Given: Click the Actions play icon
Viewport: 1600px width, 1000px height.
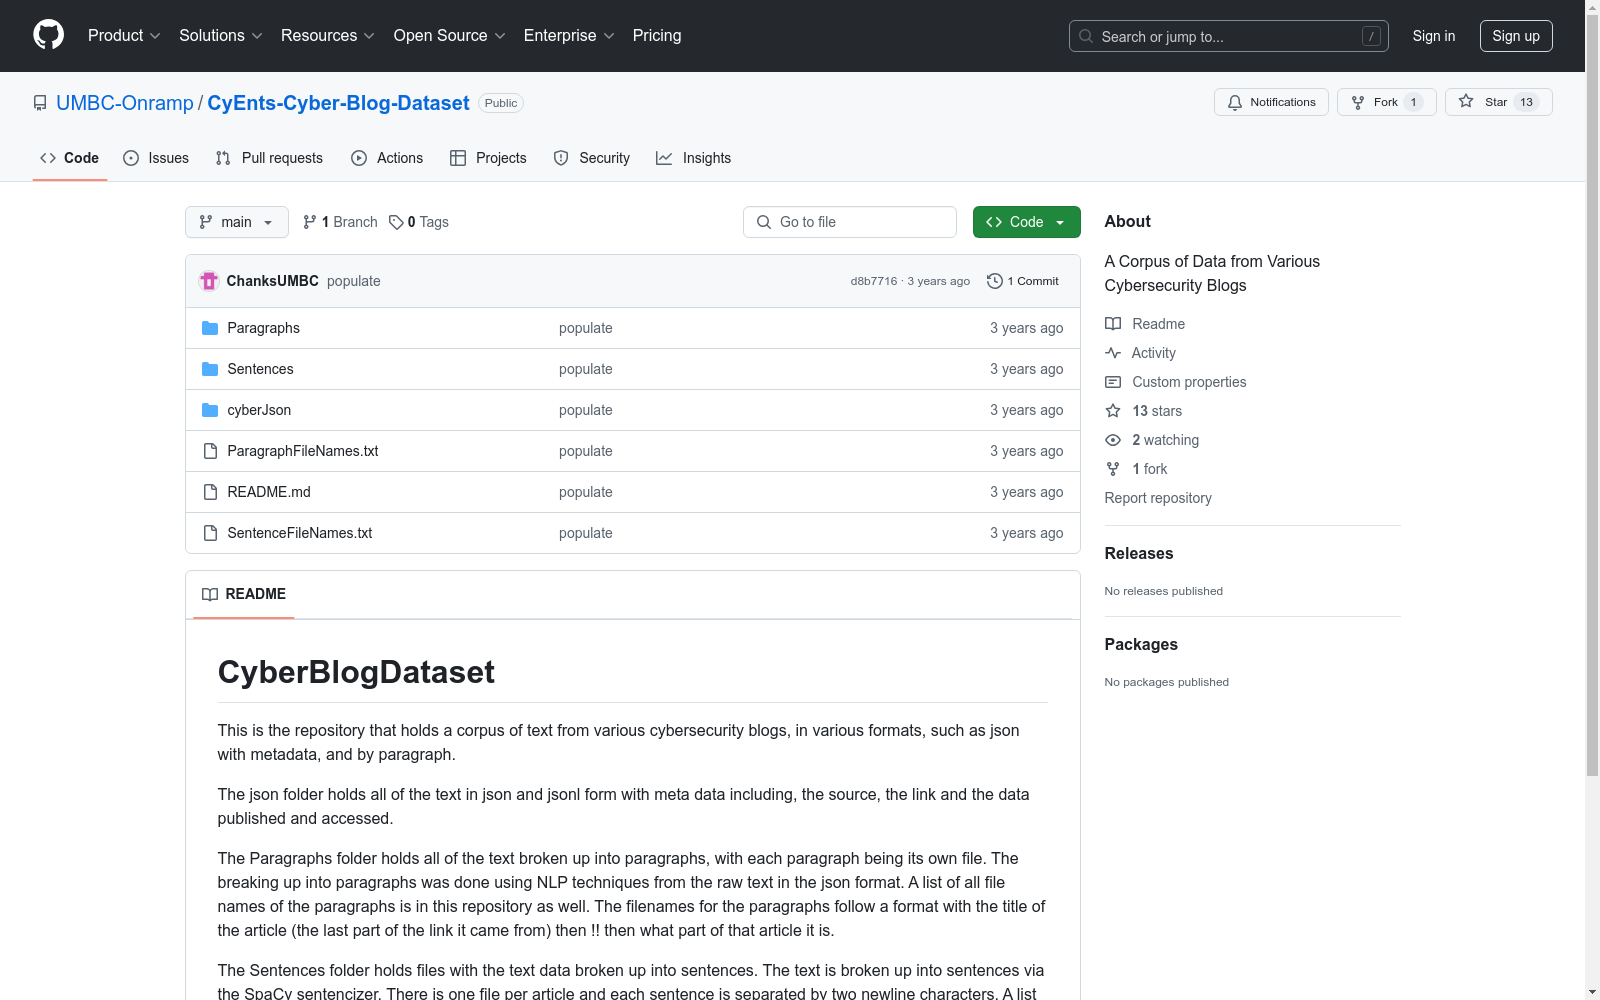Looking at the screenshot, I should pos(359,158).
